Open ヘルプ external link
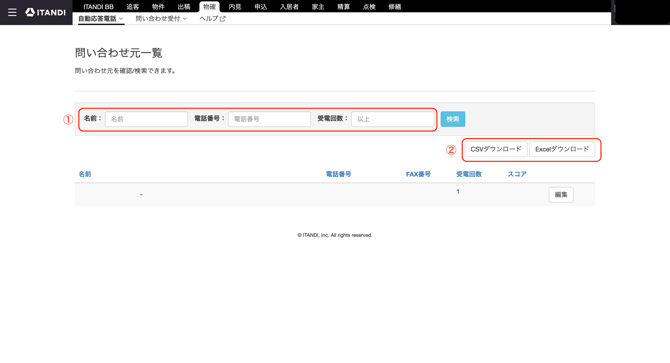Image resolution: width=670 pixels, height=363 pixels. 212,19
